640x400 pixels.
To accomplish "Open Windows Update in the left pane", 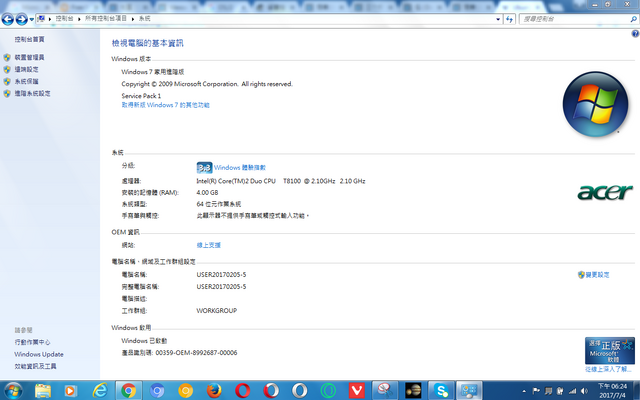I will [x=39, y=354].
